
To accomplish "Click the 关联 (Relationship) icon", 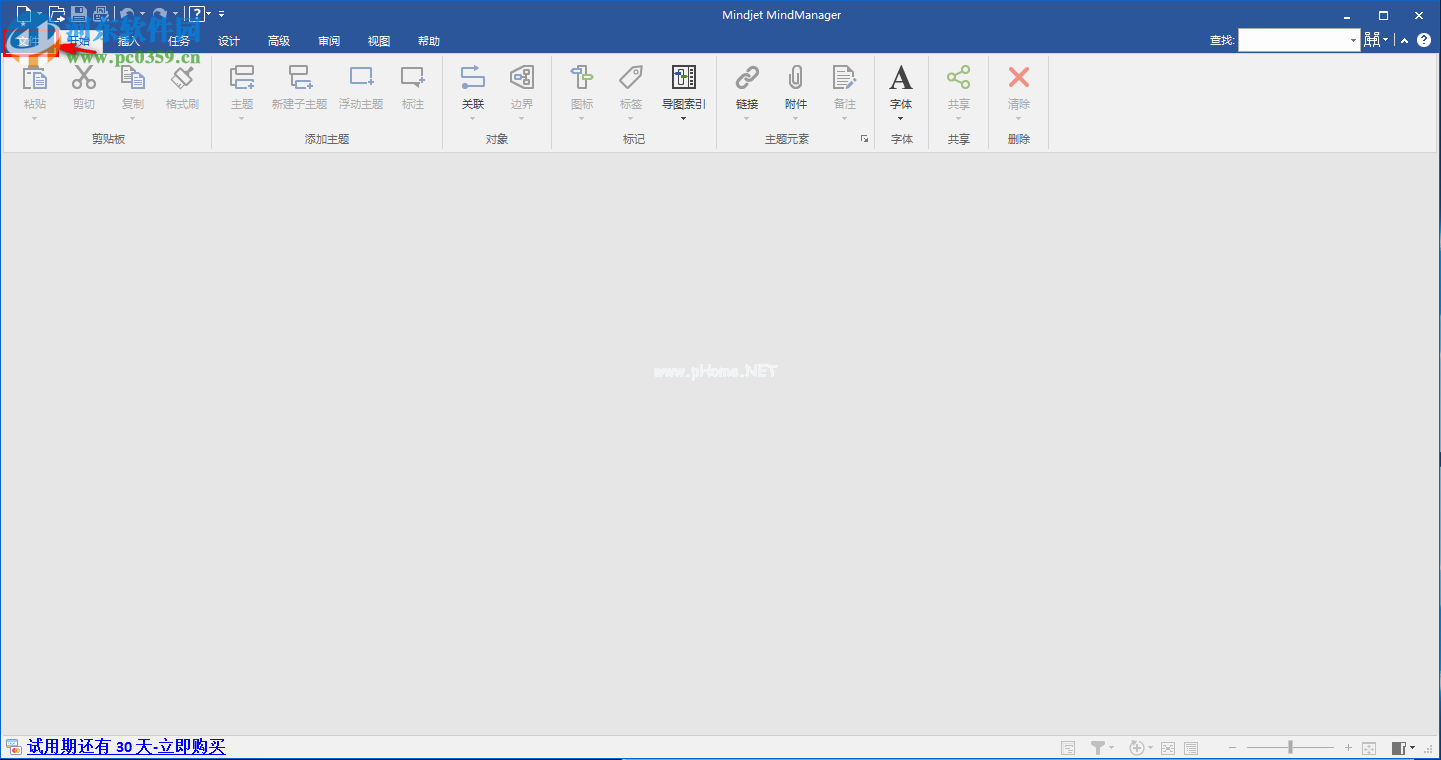I will click(473, 77).
